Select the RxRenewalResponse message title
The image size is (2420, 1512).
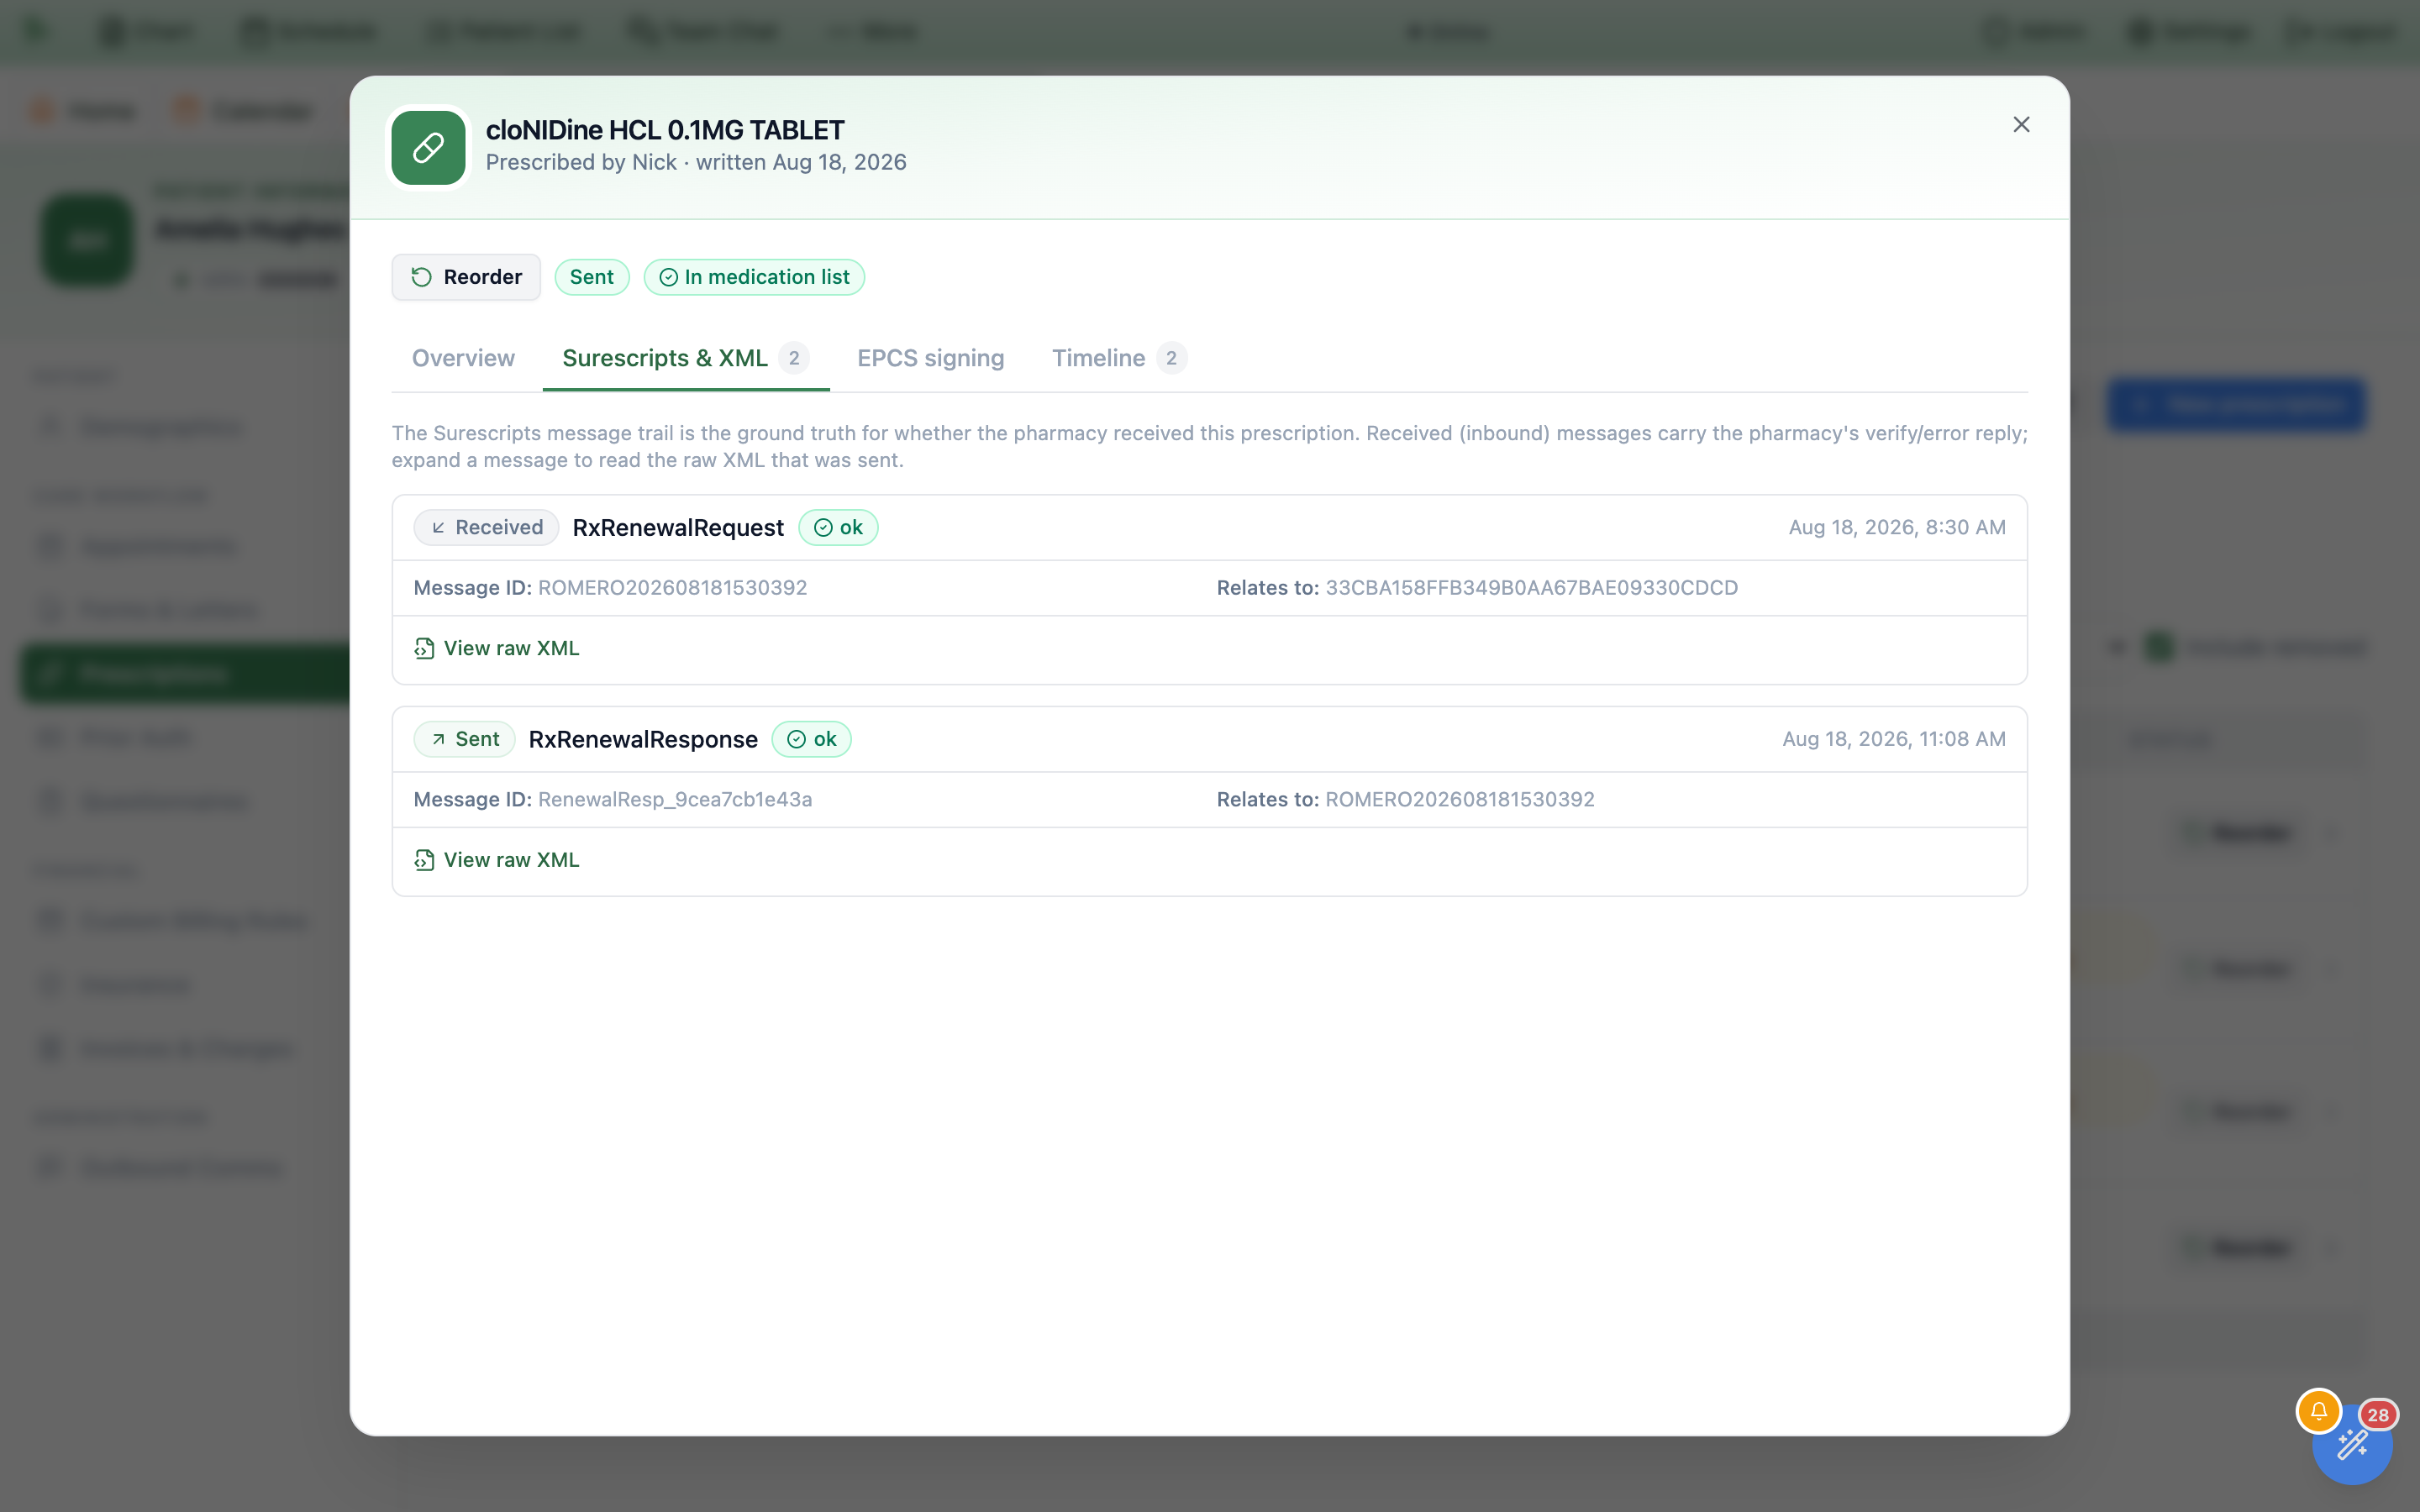click(643, 739)
